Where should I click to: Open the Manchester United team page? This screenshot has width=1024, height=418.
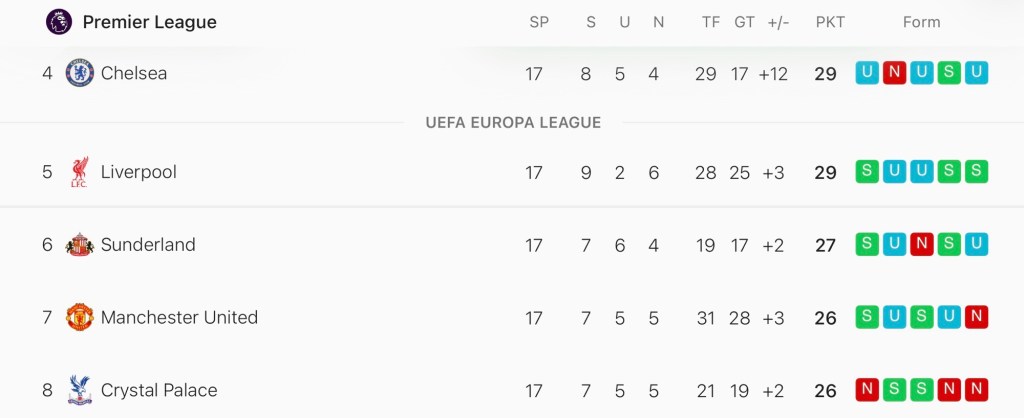(x=179, y=318)
